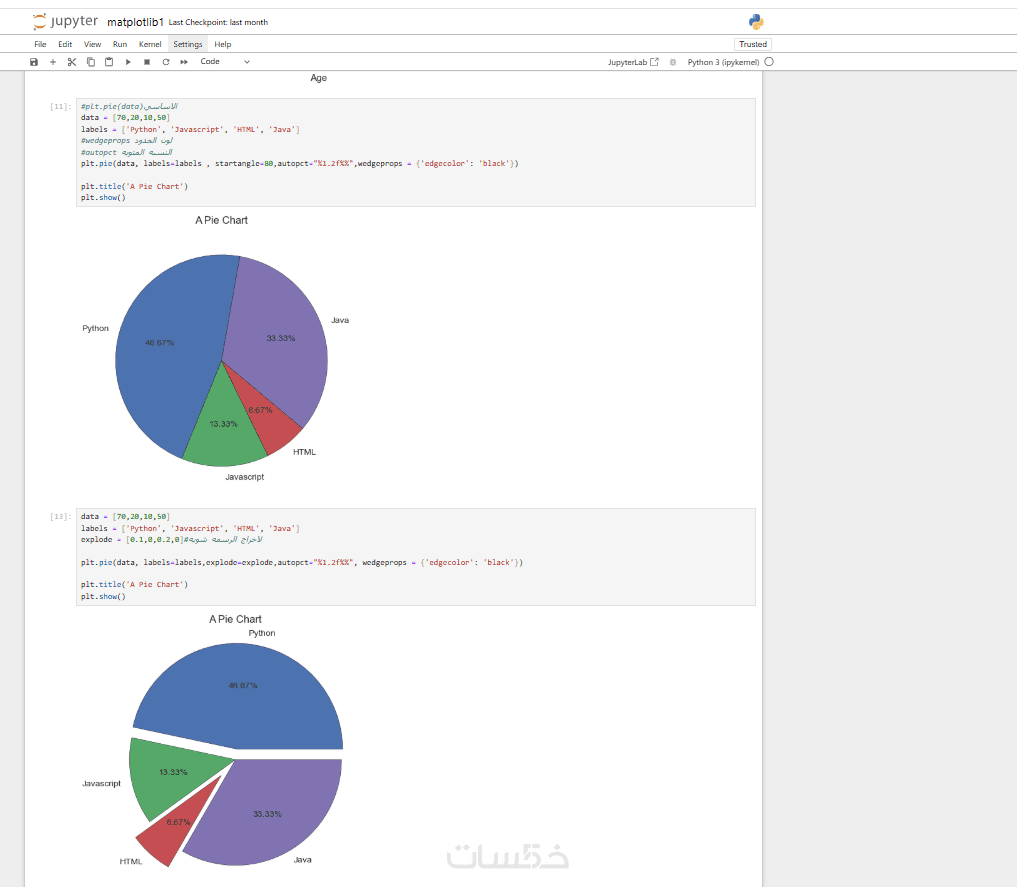Click the Javascript label of second pie

(x=101, y=783)
